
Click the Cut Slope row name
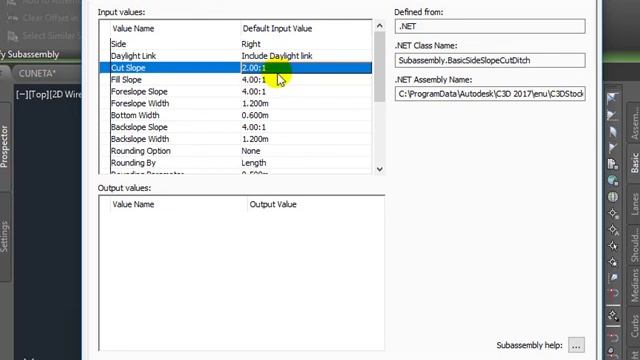[x=128, y=68]
